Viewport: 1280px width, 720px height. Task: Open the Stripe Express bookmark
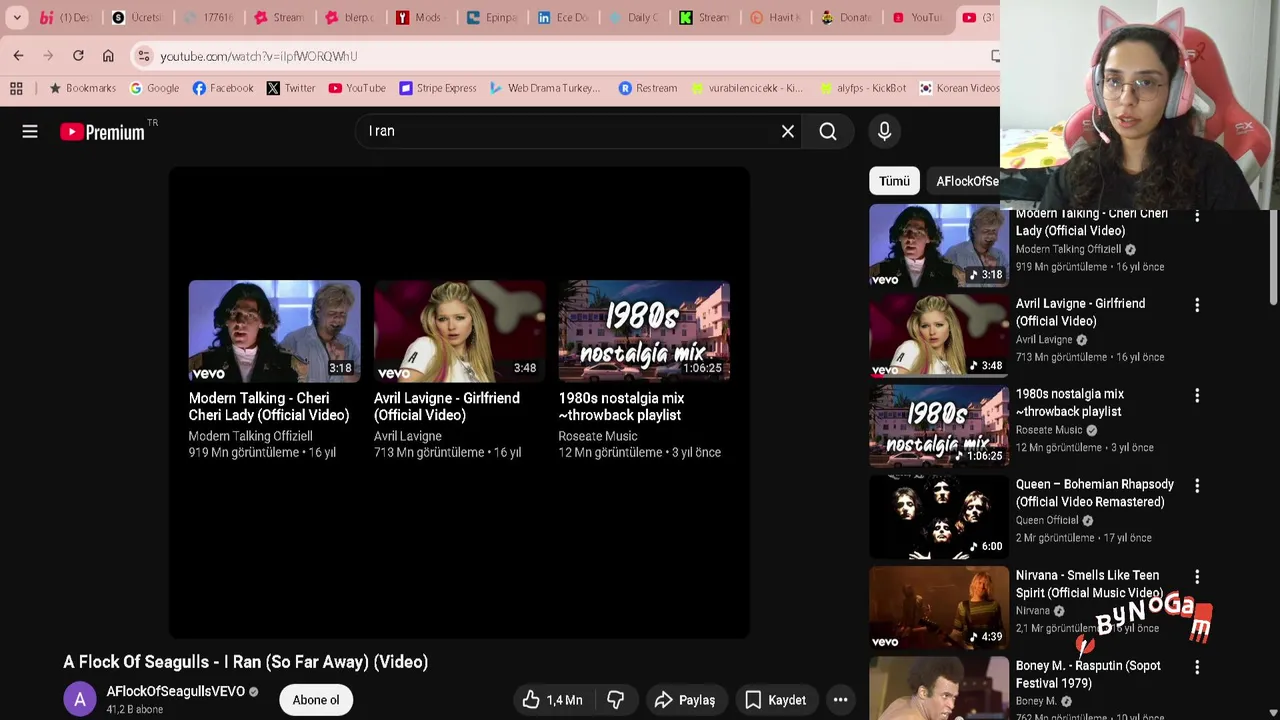[438, 88]
